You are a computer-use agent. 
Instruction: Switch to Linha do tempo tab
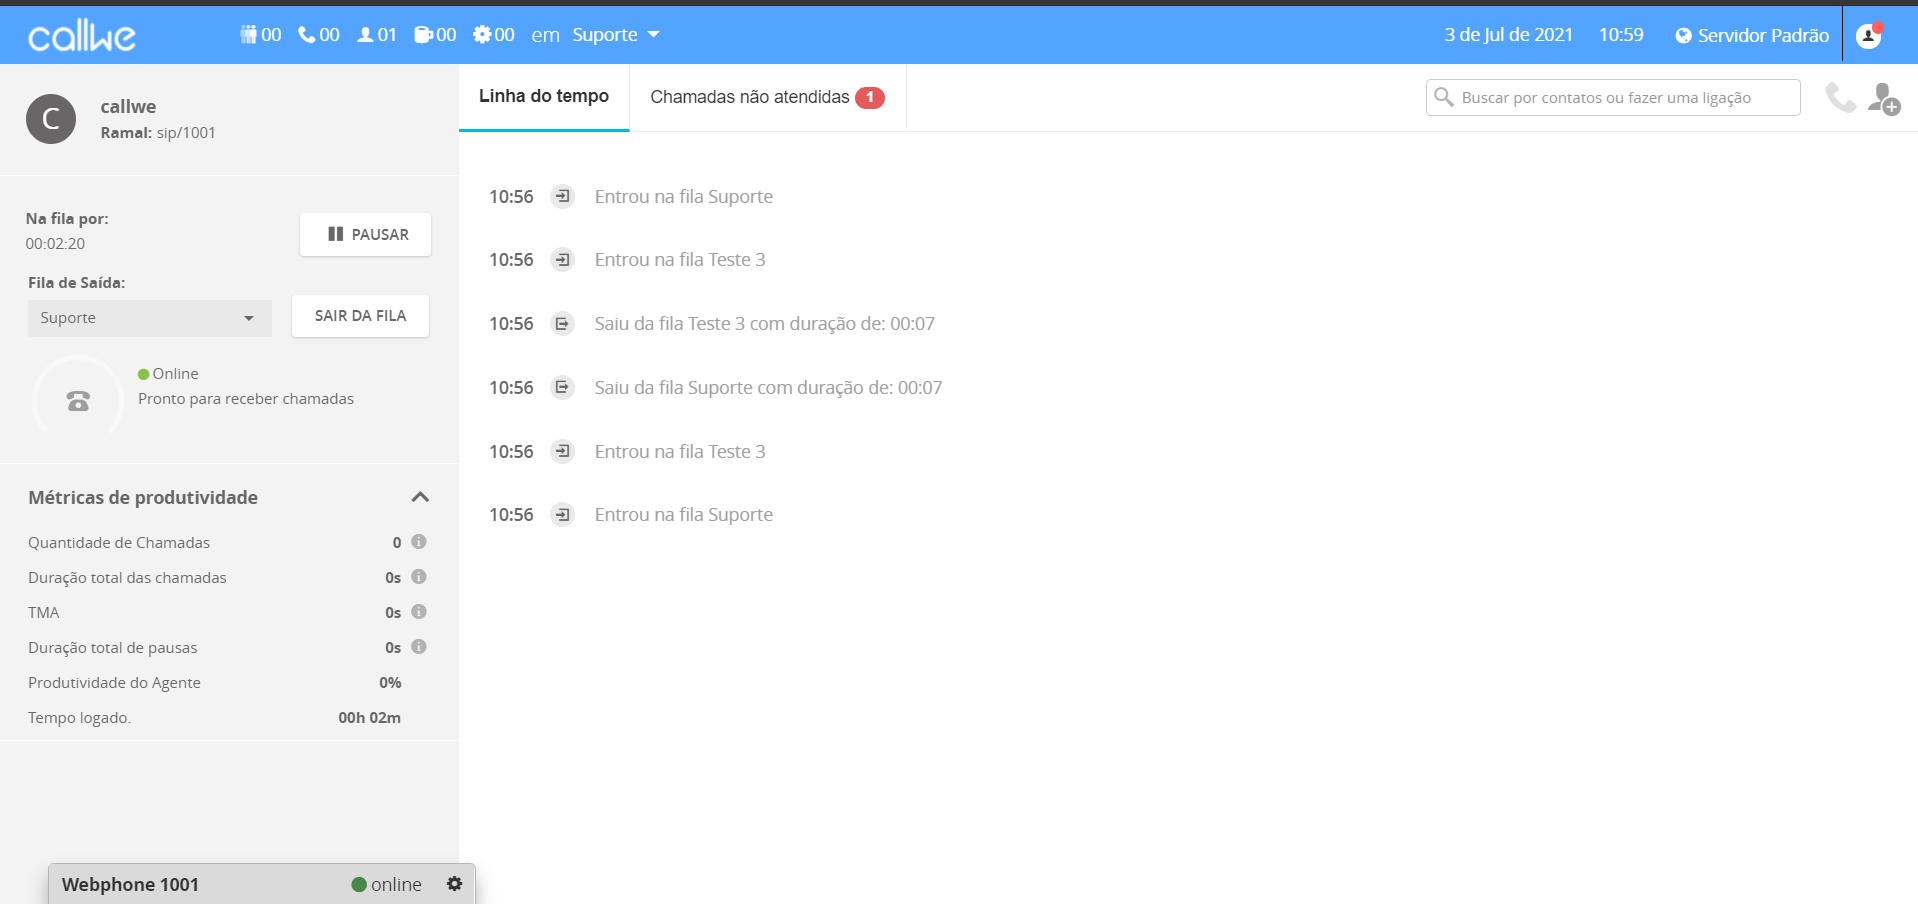(543, 97)
